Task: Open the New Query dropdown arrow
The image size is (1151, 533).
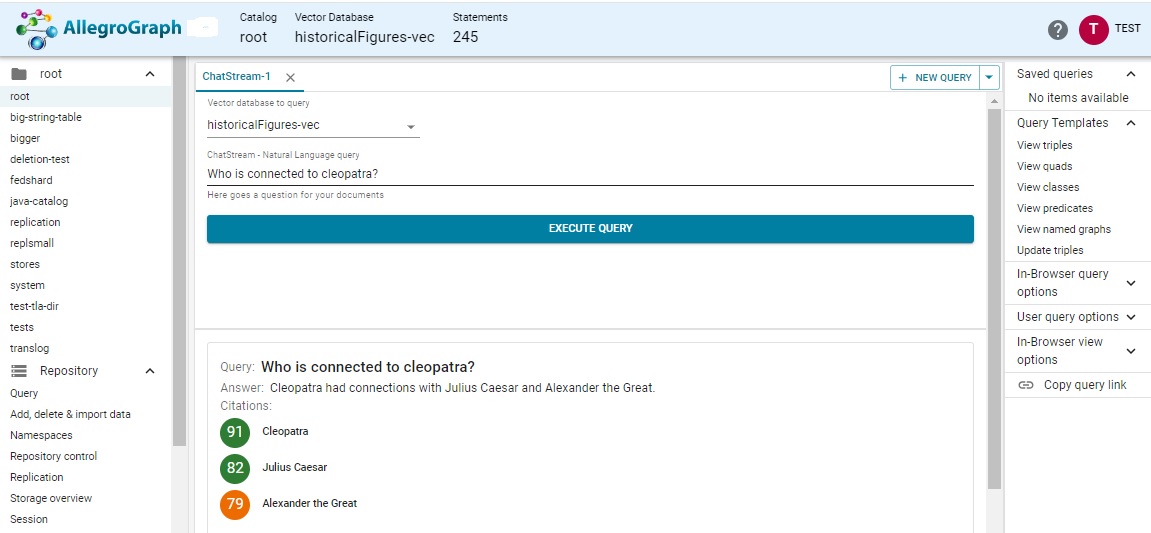Action: 989,78
